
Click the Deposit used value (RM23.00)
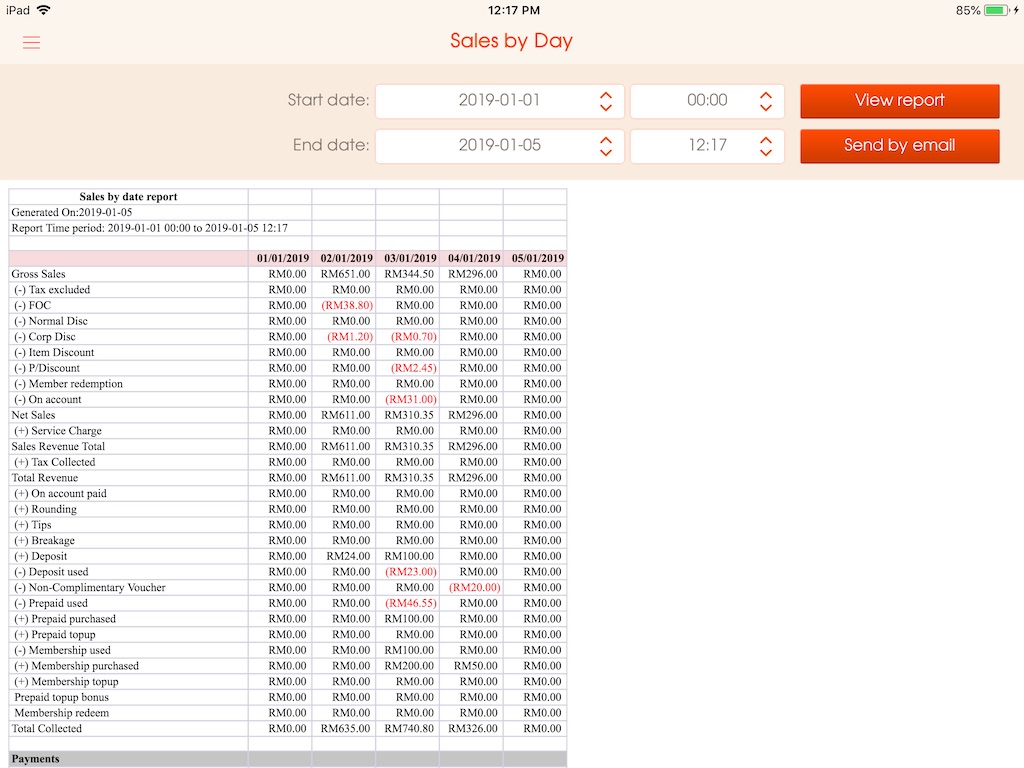coord(411,572)
